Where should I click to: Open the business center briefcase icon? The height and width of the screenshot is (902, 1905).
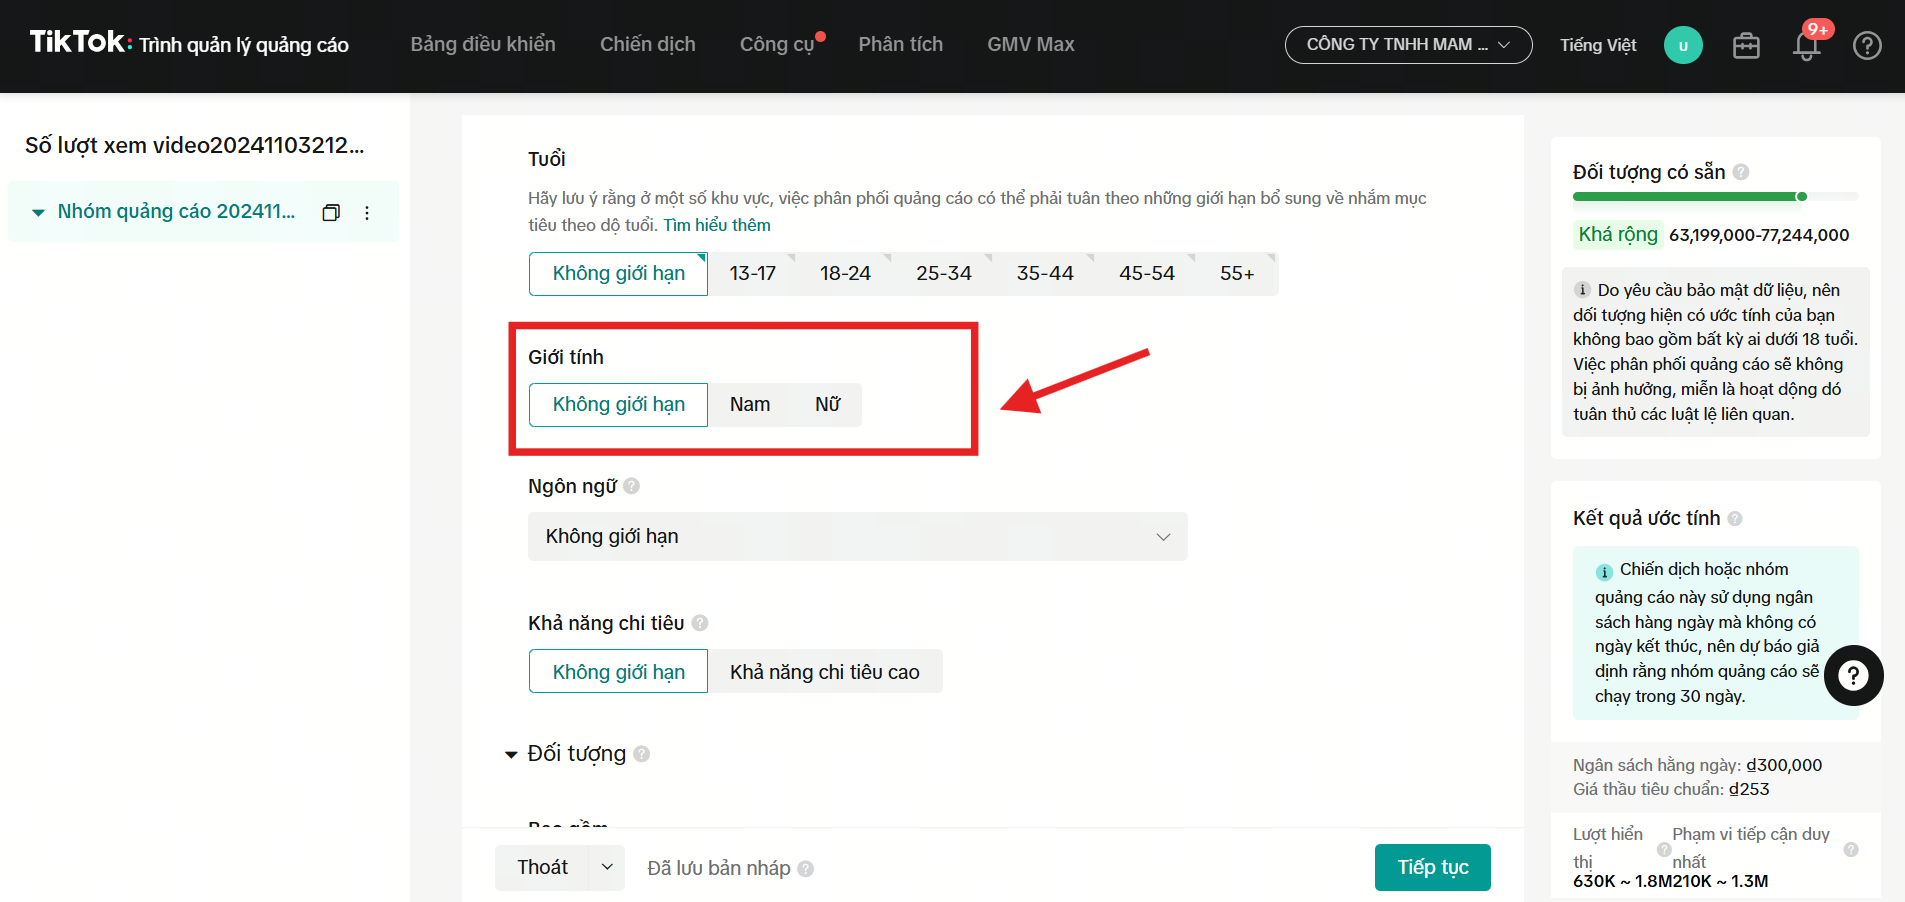coord(1746,45)
